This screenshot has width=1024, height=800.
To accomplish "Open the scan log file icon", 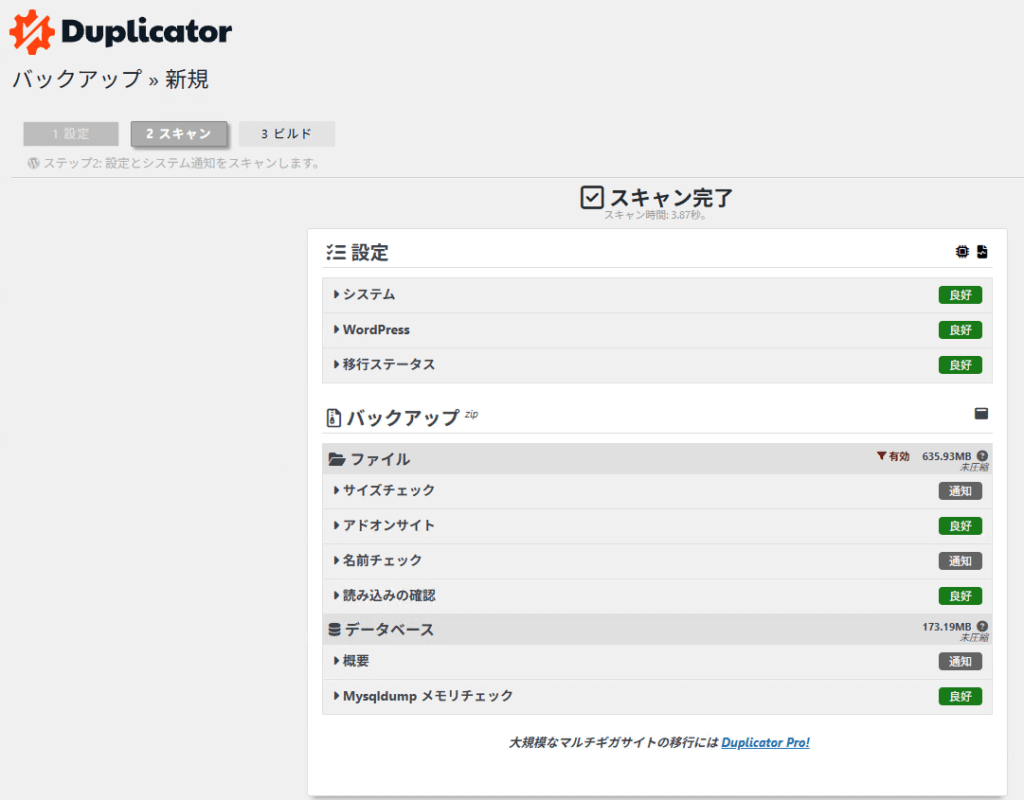I will click(982, 252).
